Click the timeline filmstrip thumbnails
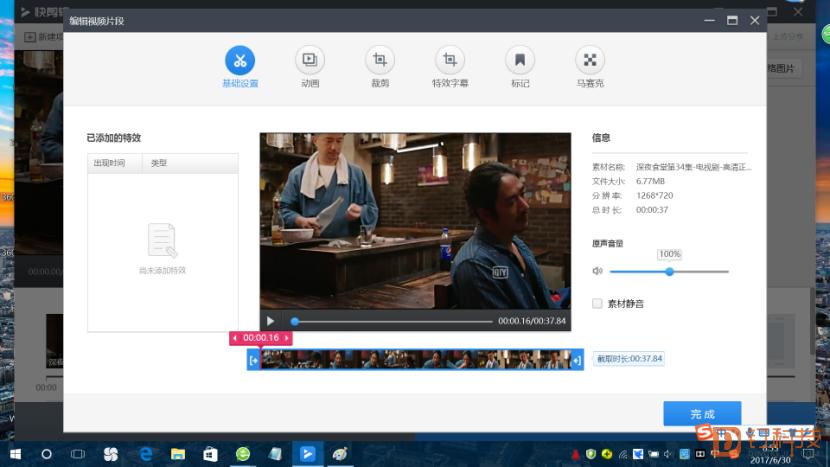This screenshot has width=830, height=467. coord(416,360)
